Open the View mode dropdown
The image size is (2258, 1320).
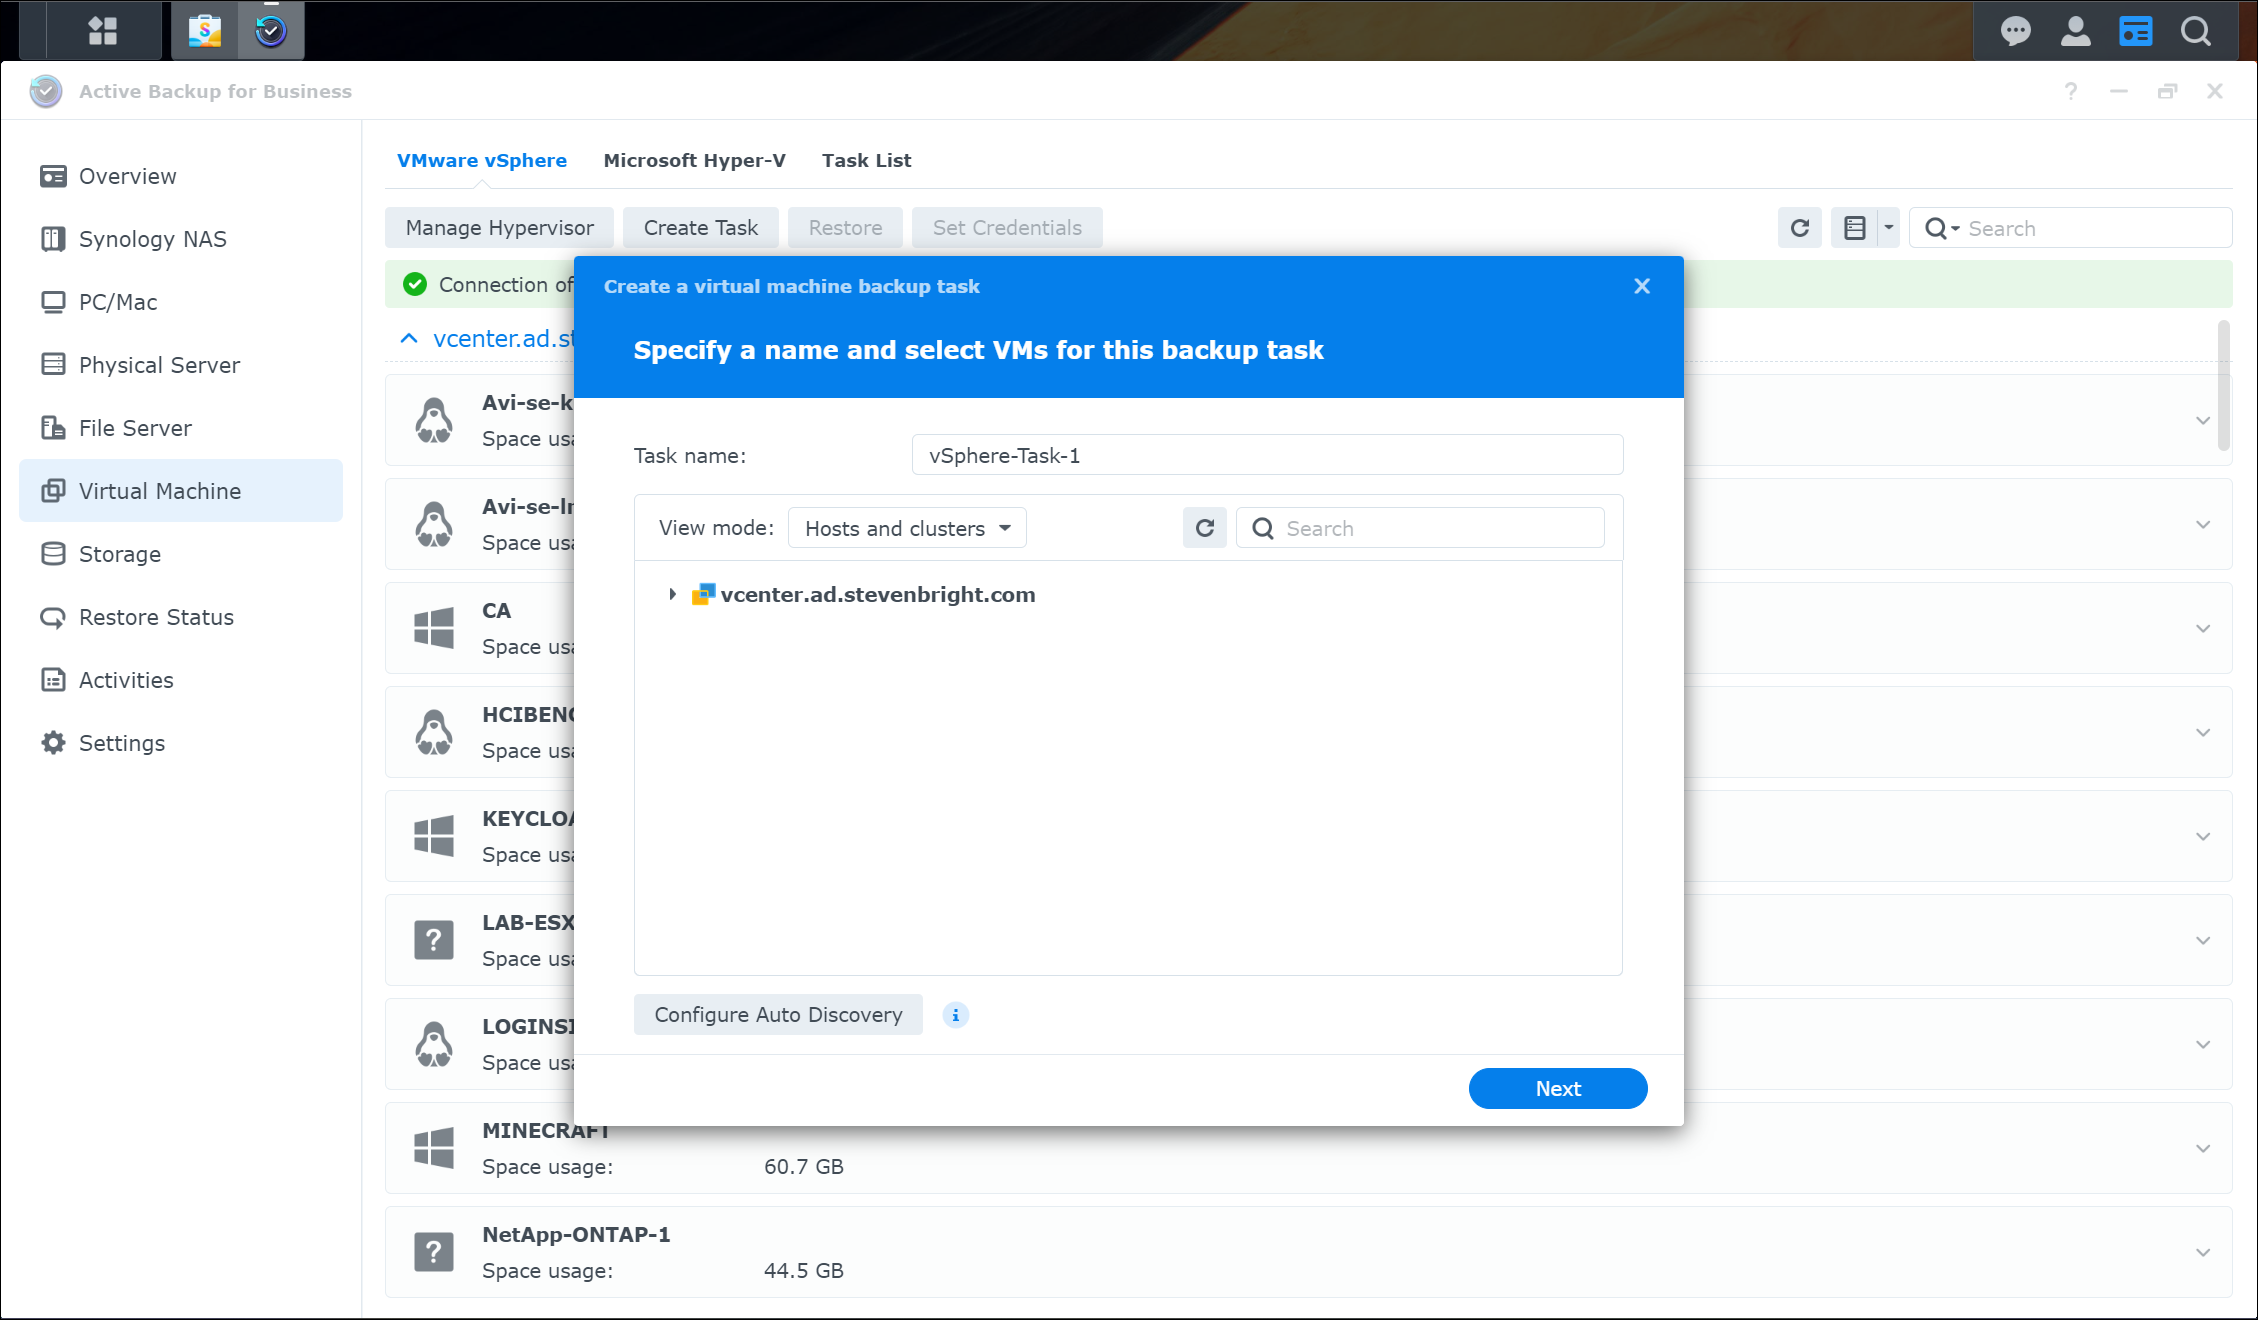(907, 528)
